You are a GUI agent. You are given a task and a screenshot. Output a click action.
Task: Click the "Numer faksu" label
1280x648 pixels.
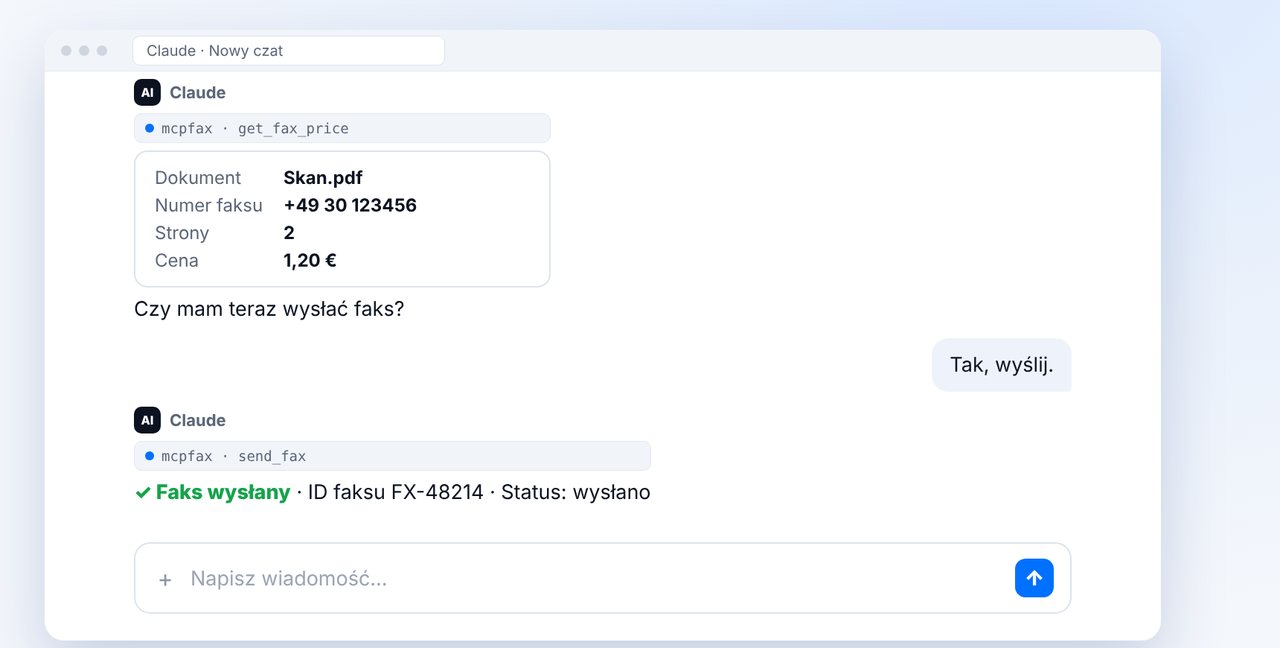[209, 205]
